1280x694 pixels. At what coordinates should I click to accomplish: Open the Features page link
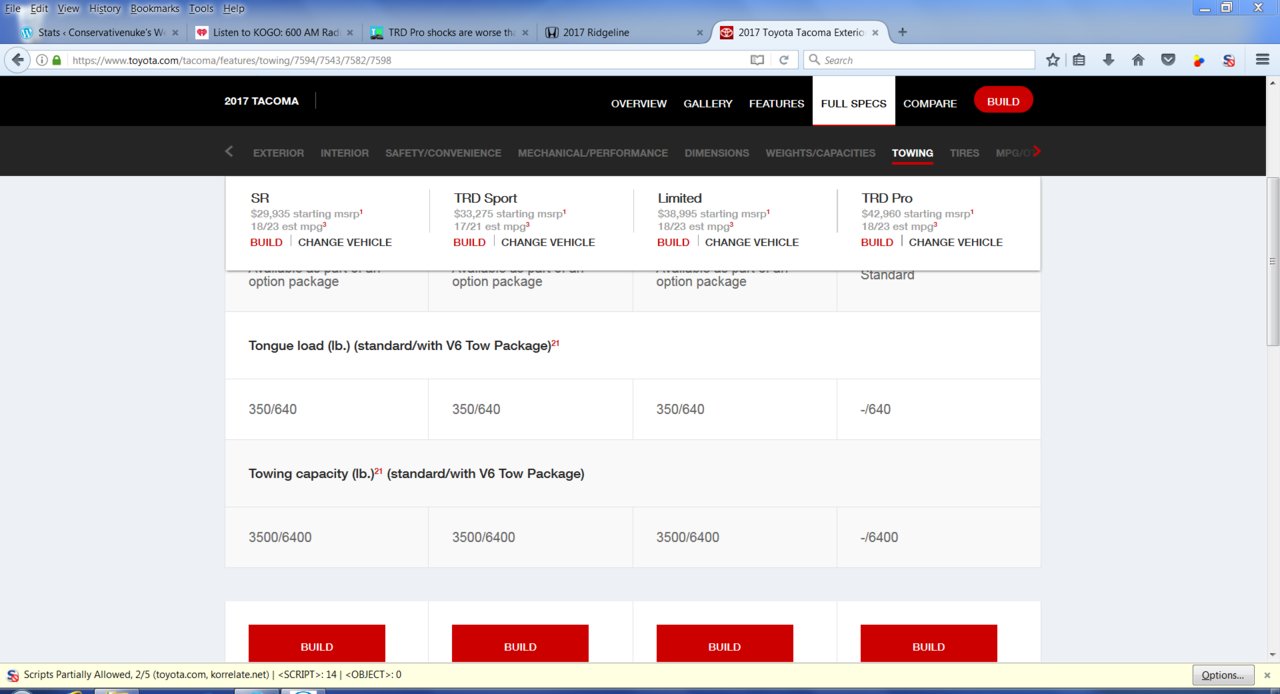click(777, 103)
